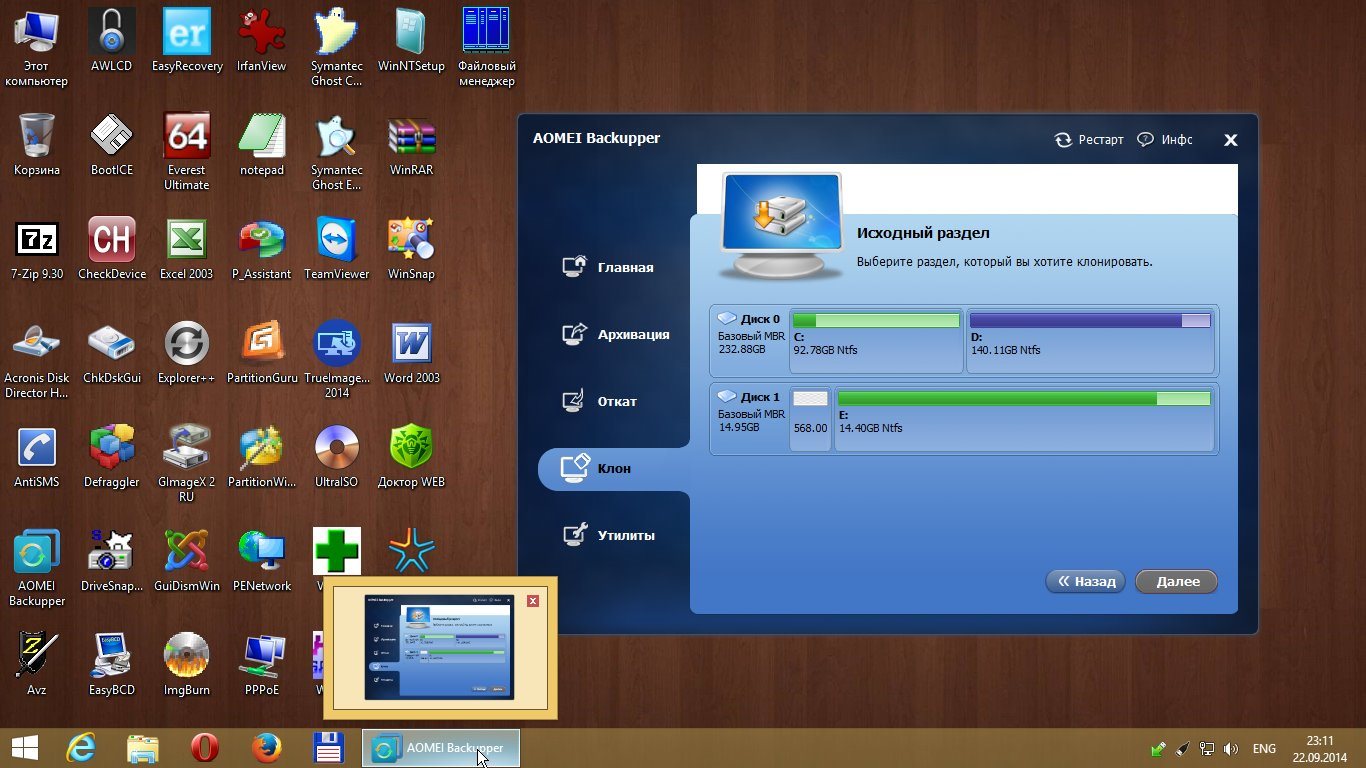
Task: Open 7-Zip 9.30 desktop icon
Action: (x=37, y=249)
